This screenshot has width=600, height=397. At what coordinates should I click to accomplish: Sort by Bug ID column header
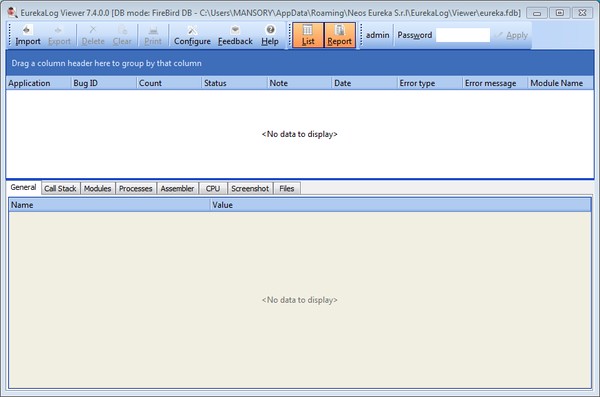[x=103, y=83]
